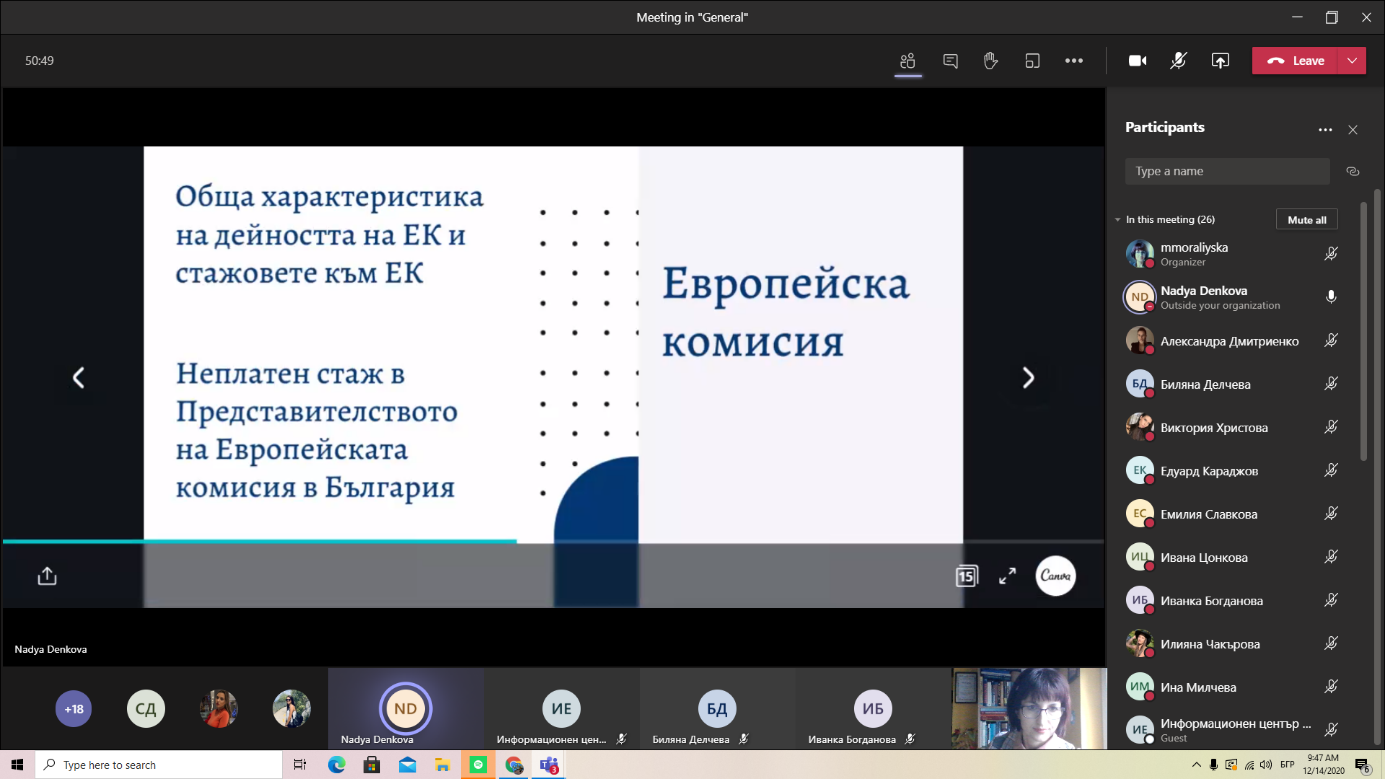Toggle the Show participants panel icon

pos(908,61)
